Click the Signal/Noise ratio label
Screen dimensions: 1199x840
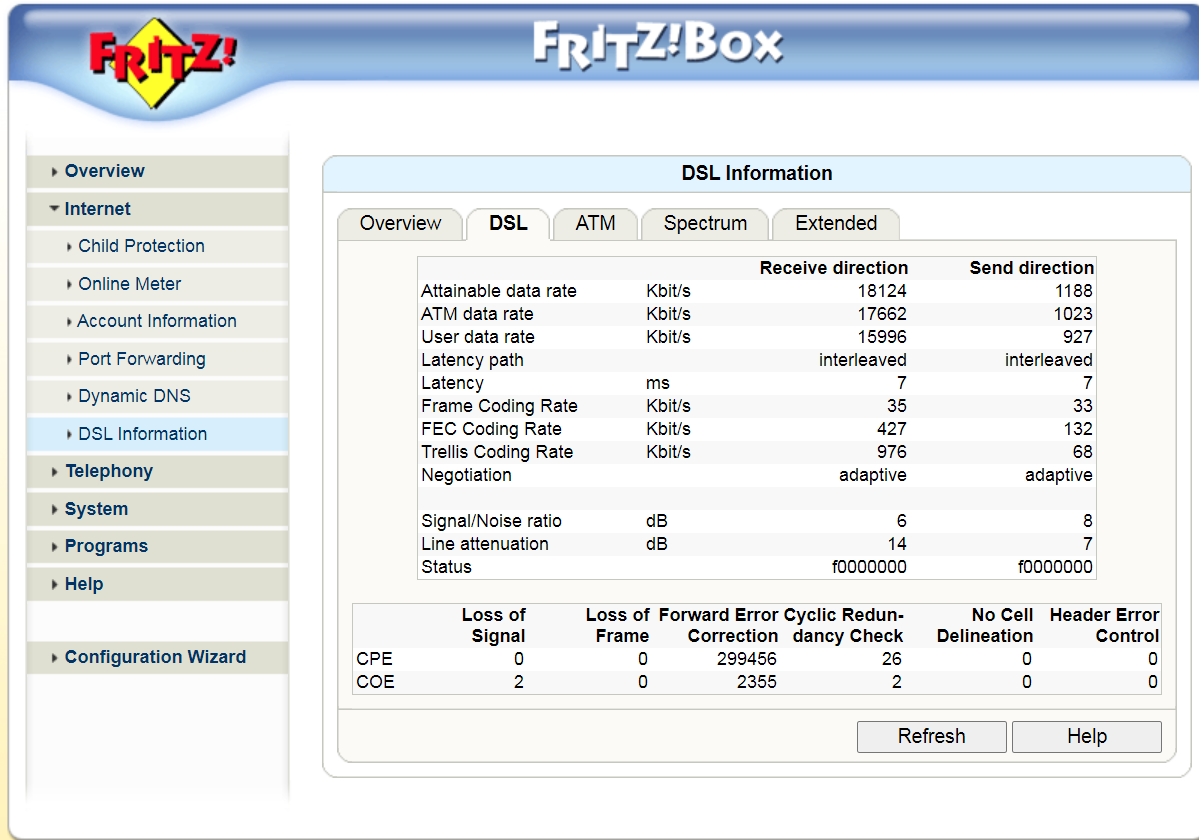pos(492,521)
